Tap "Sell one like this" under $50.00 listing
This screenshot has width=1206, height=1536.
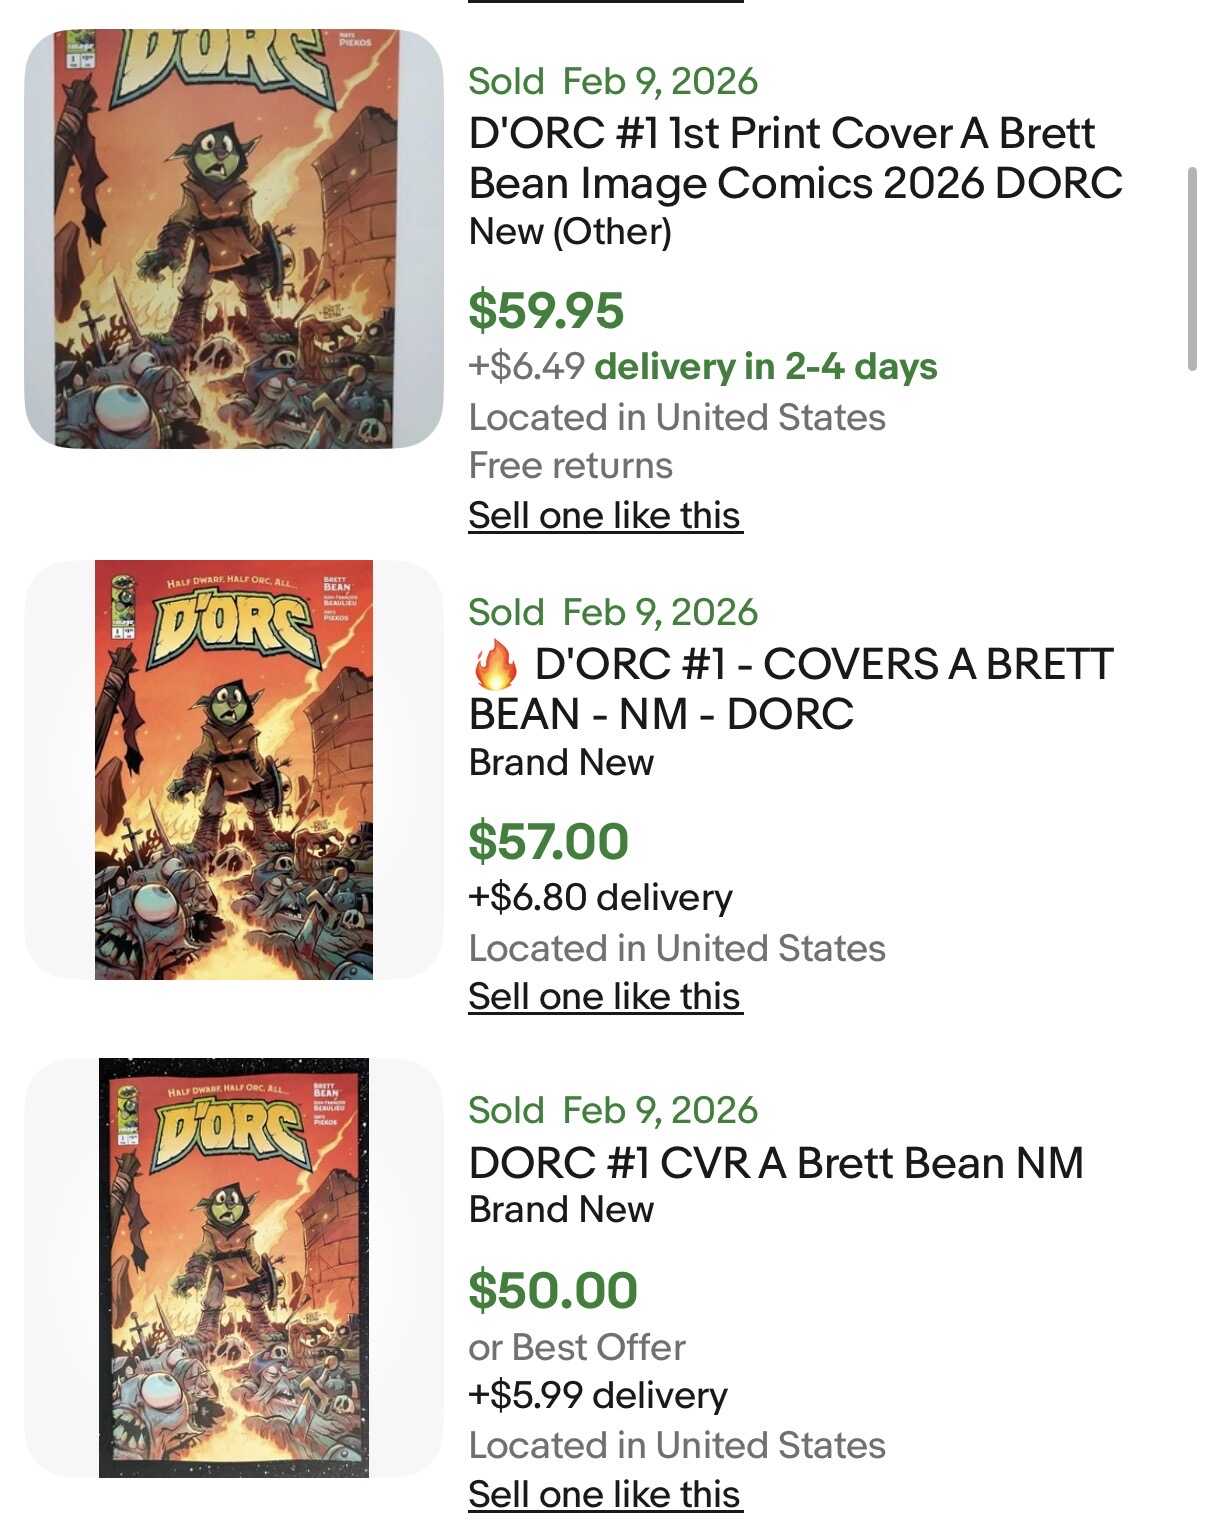605,1495
